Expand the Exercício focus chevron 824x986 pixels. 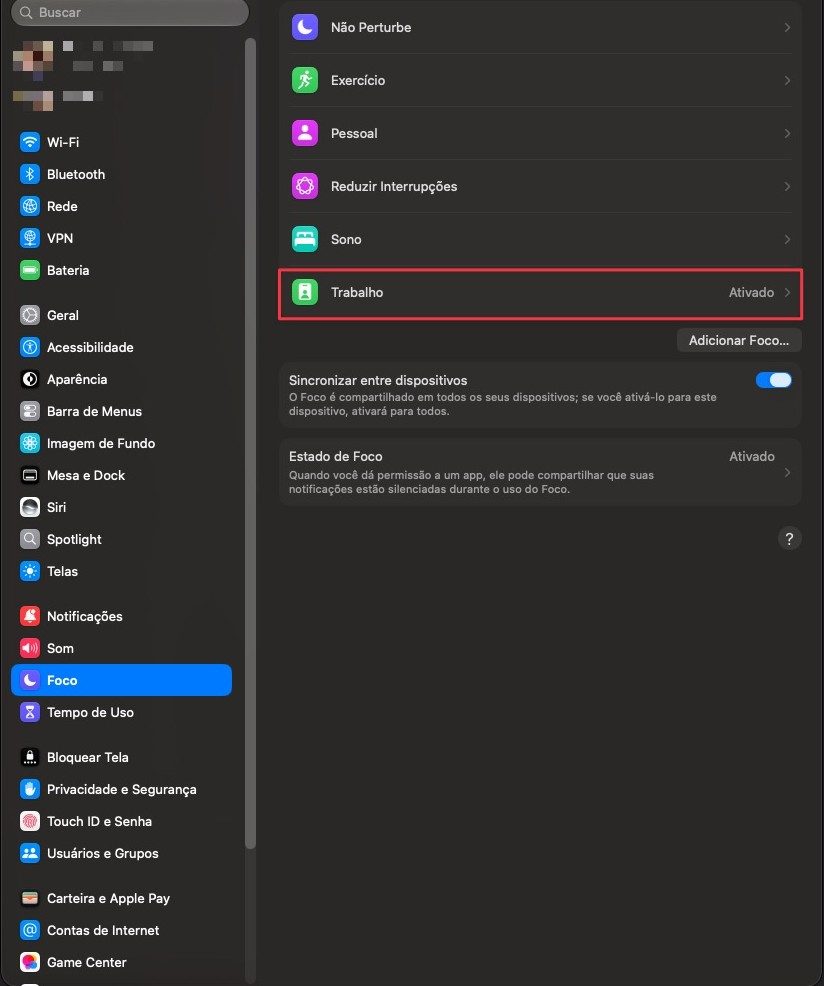tap(787, 80)
